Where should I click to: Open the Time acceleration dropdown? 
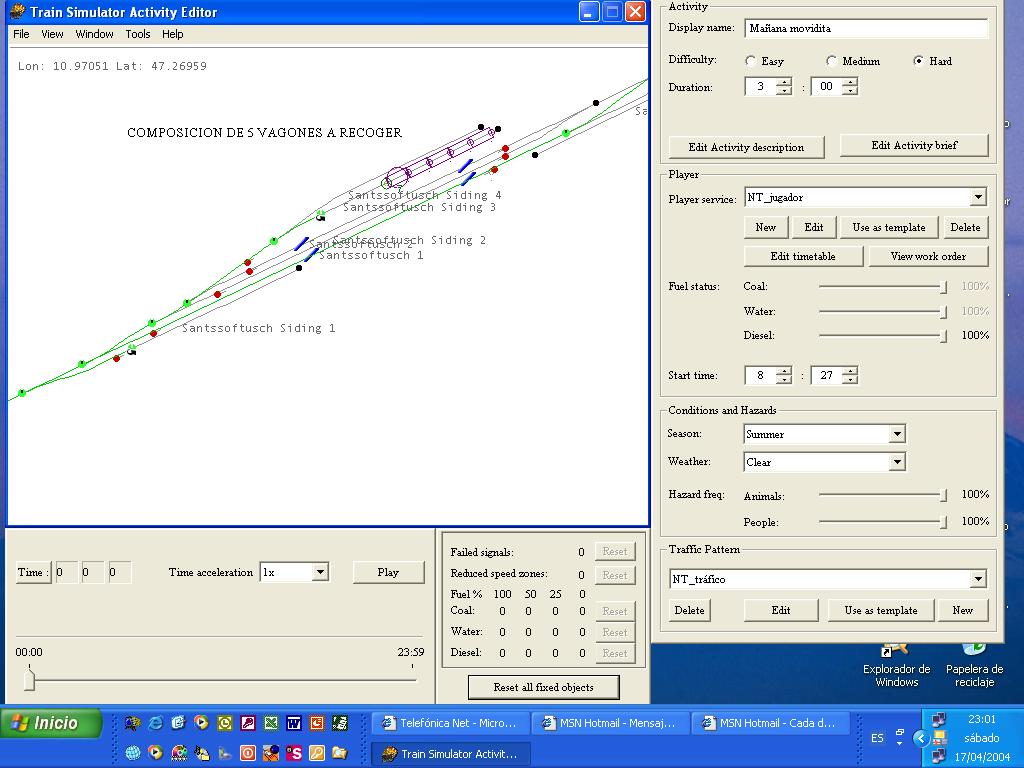click(320, 572)
